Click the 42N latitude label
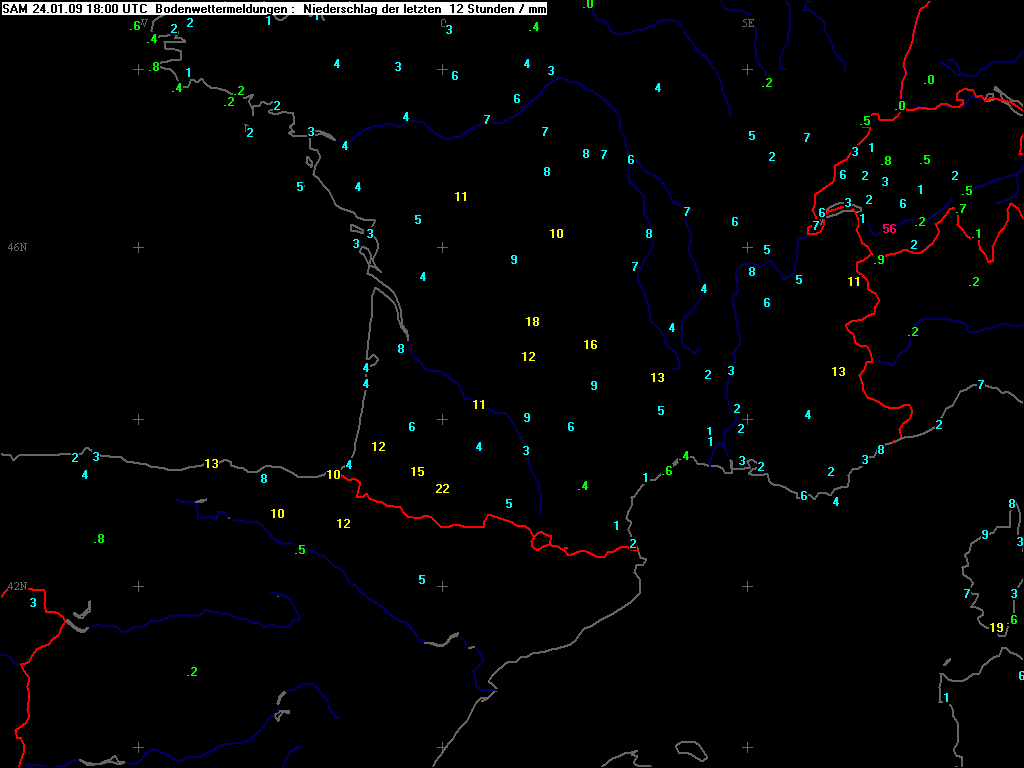Viewport: 1024px width, 768px height. pyautogui.click(x=17, y=586)
